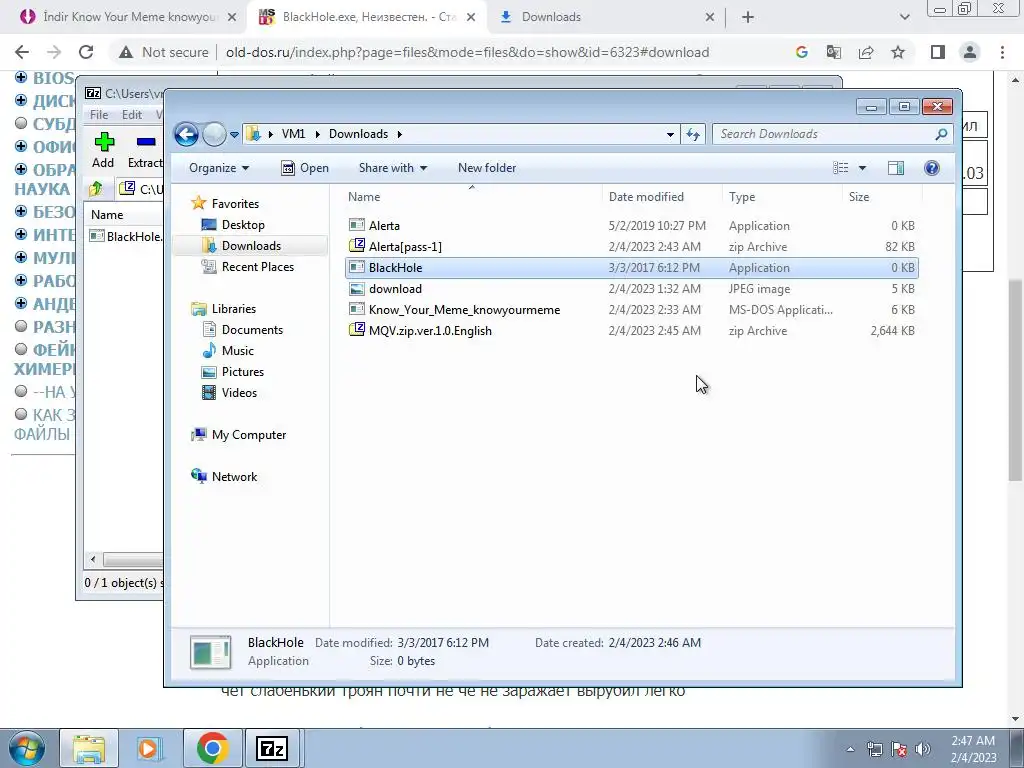Toggle the preview pane icon

(x=896, y=168)
